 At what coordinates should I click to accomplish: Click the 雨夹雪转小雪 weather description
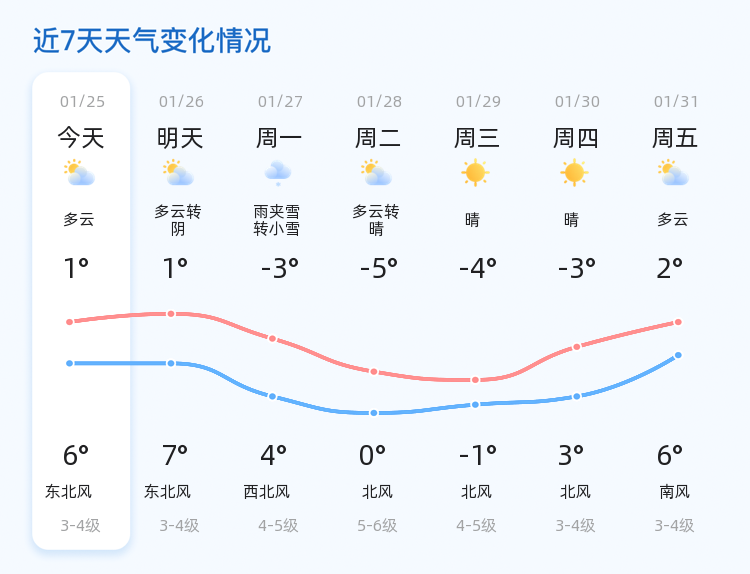[277, 220]
